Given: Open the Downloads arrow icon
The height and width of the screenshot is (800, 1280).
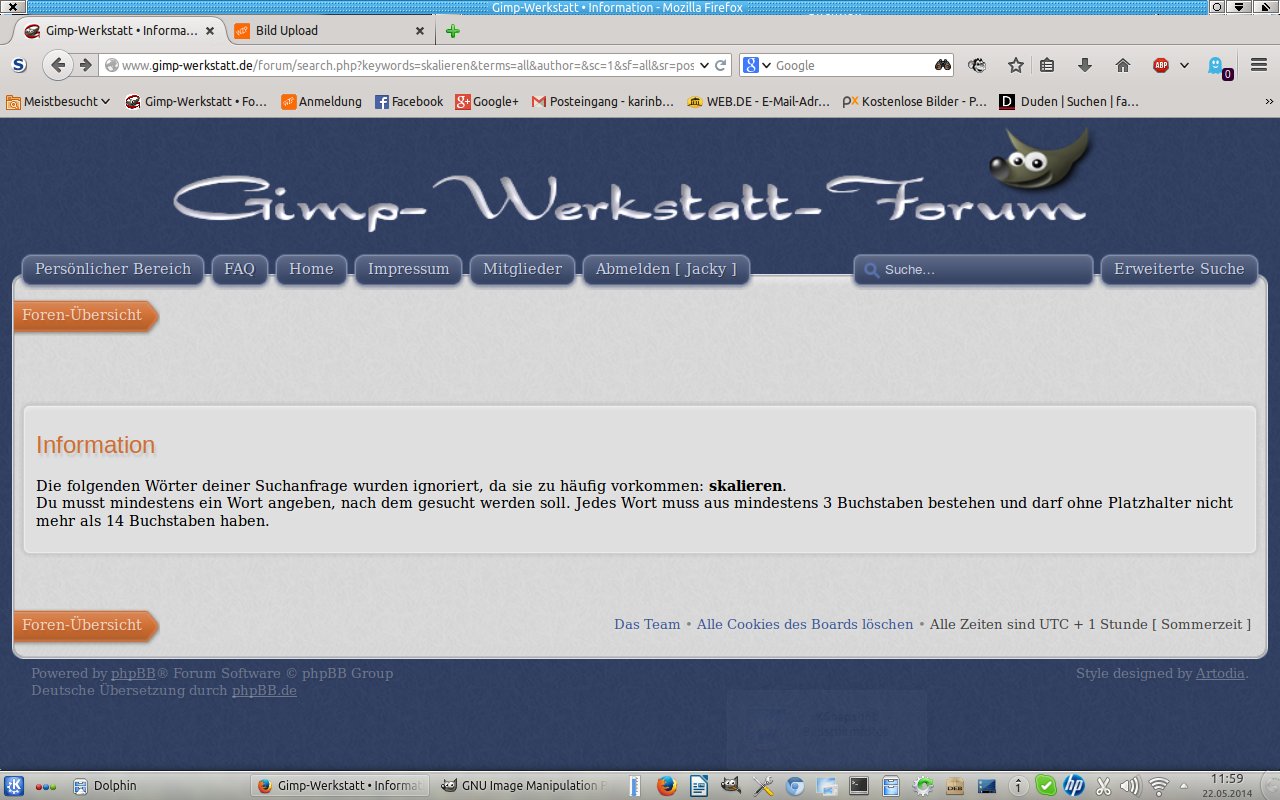Looking at the screenshot, I should coord(1085,65).
